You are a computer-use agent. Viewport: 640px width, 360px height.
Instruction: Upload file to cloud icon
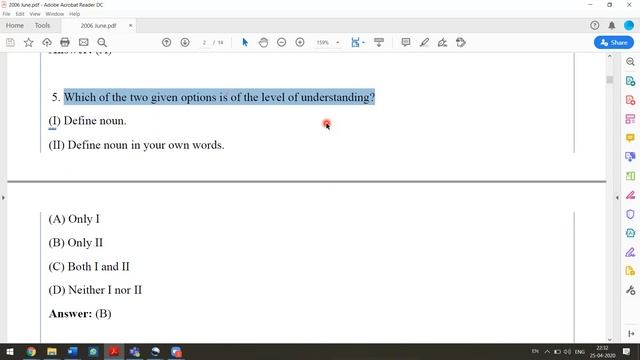(x=47, y=42)
